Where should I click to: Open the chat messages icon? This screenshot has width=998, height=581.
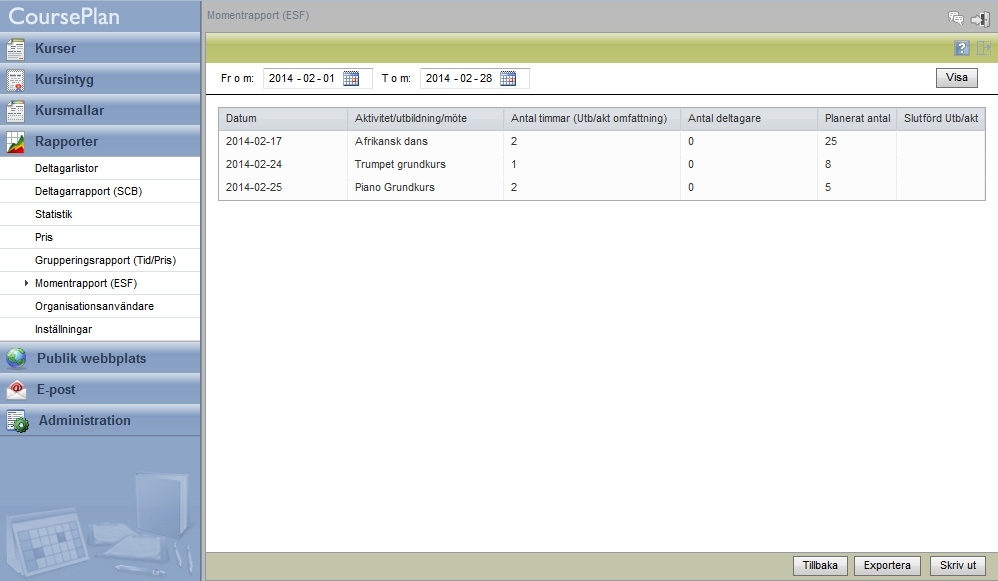(x=955, y=18)
